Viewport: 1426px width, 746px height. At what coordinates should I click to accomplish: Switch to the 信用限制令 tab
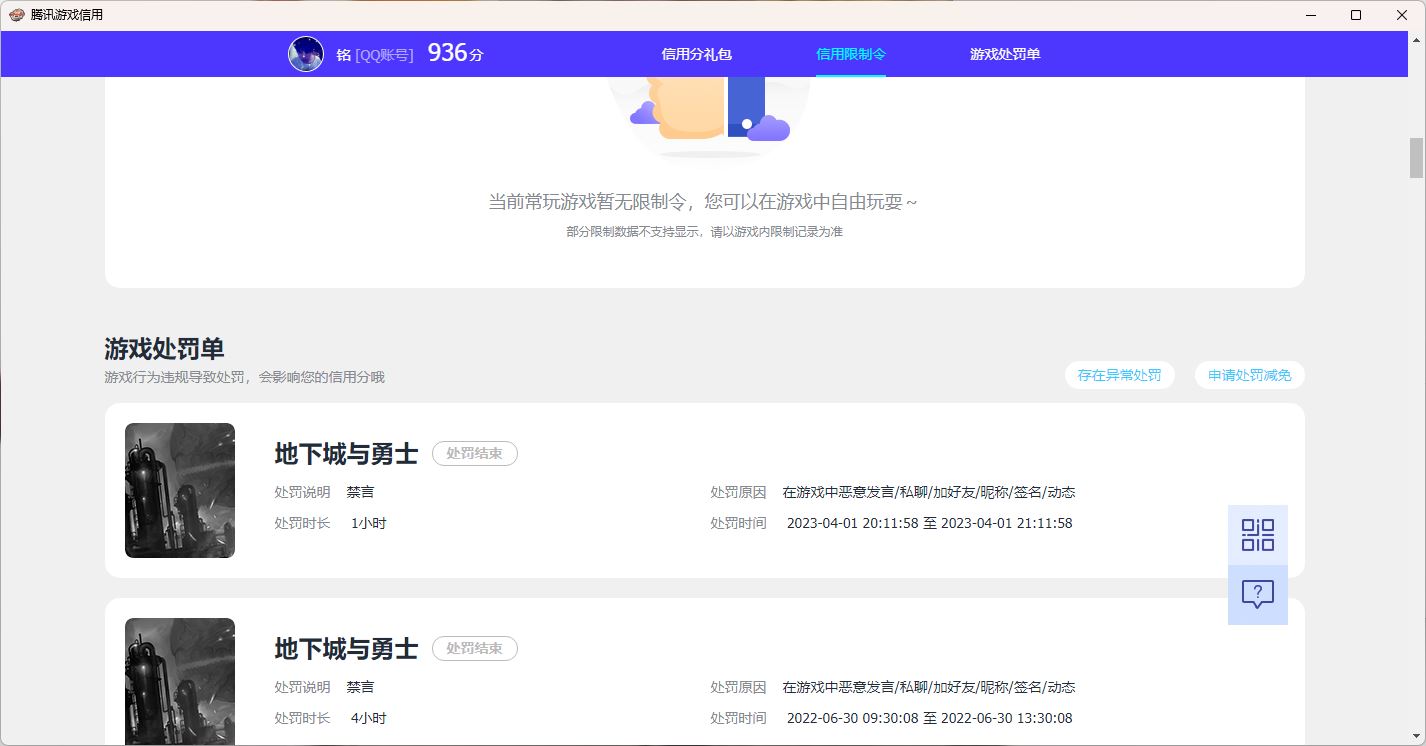tap(850, 54)
